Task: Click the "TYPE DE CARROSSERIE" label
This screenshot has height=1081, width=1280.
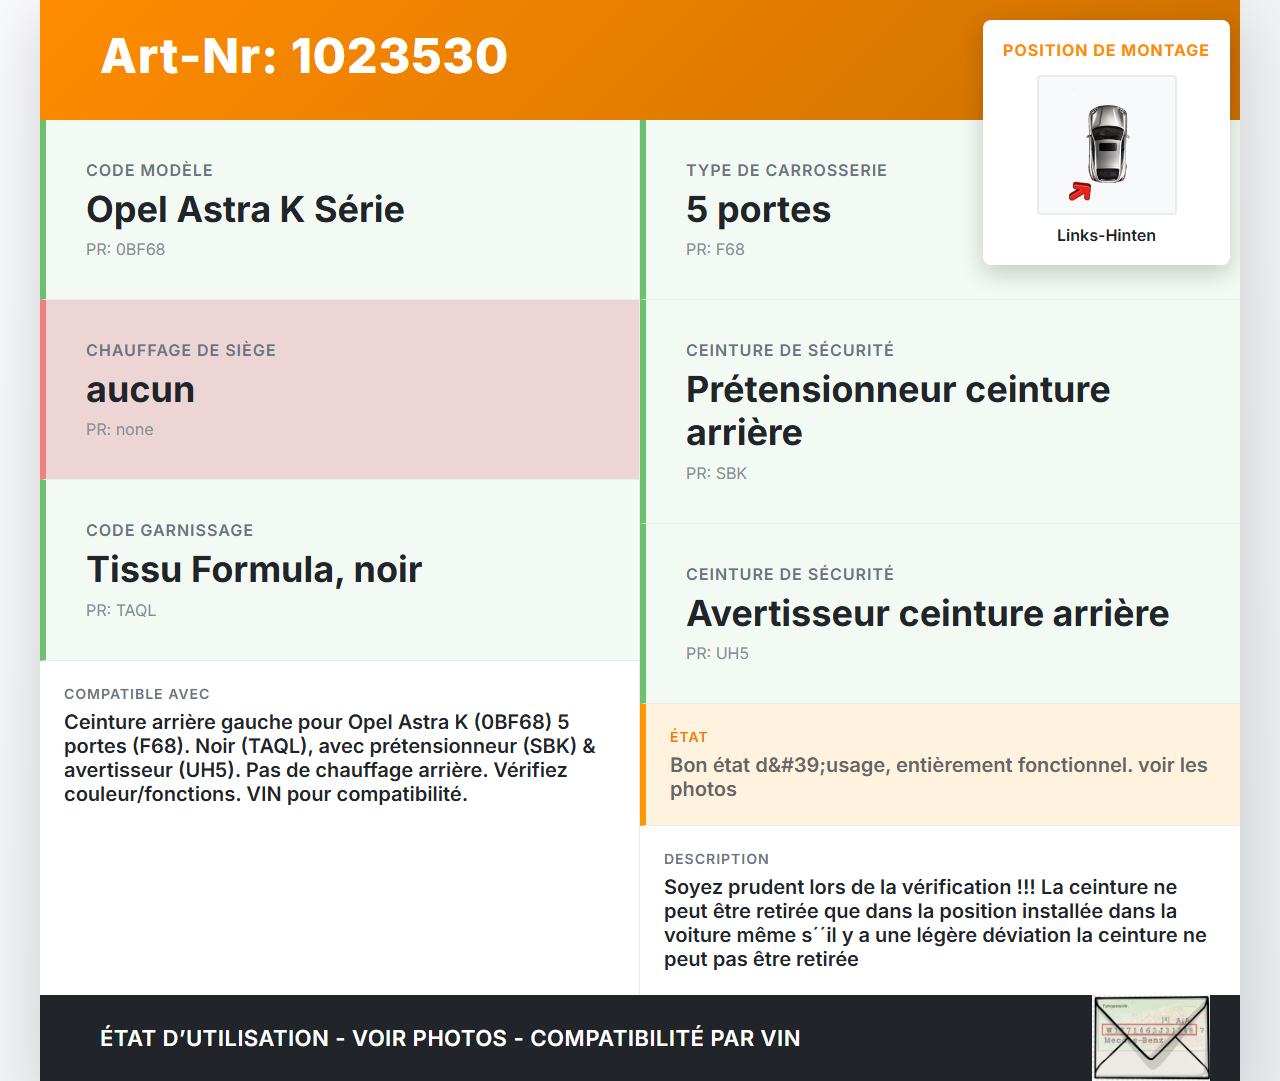Action: coord(786,170)
